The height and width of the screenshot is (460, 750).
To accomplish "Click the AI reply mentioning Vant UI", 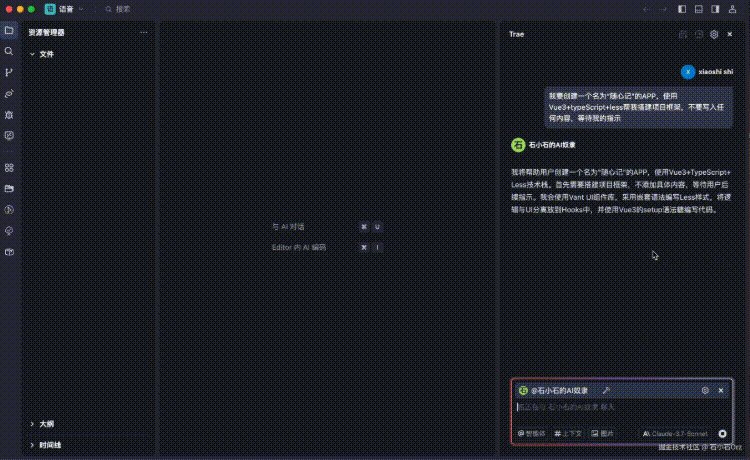I will click(x=621, y=191).
